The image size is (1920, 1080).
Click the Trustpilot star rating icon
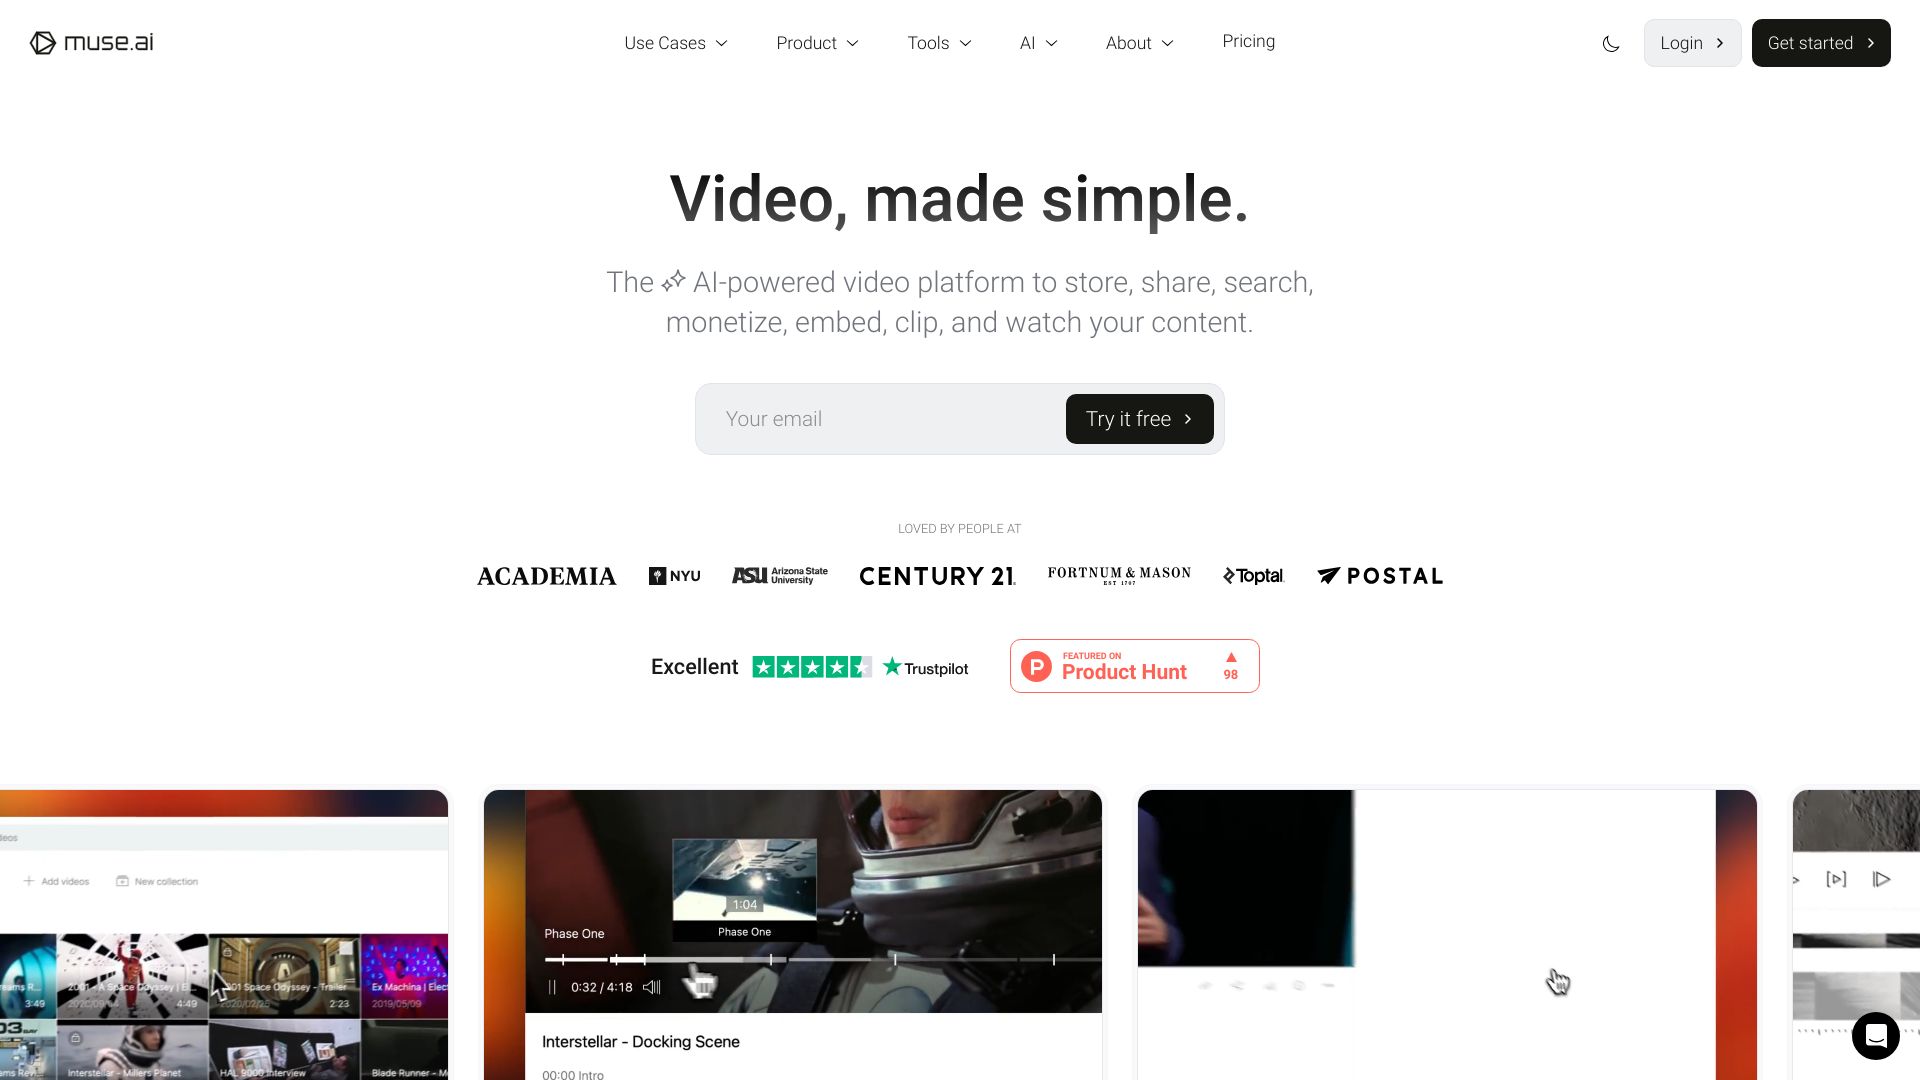(810, 667)
